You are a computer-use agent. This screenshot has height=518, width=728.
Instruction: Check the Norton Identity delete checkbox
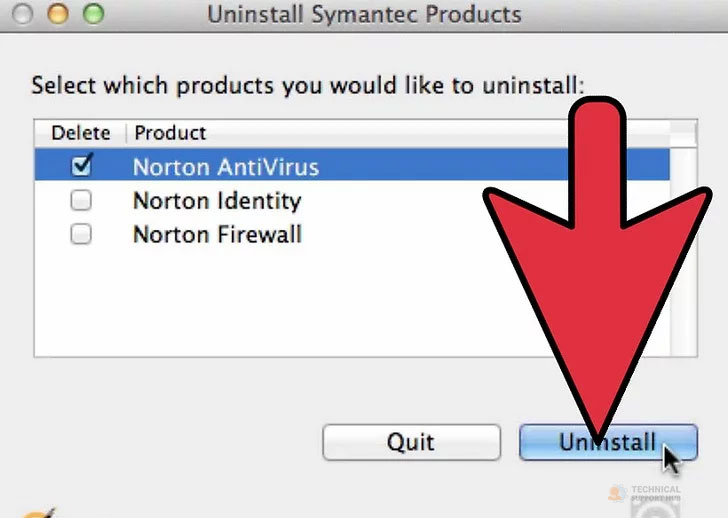pos(81,200)
